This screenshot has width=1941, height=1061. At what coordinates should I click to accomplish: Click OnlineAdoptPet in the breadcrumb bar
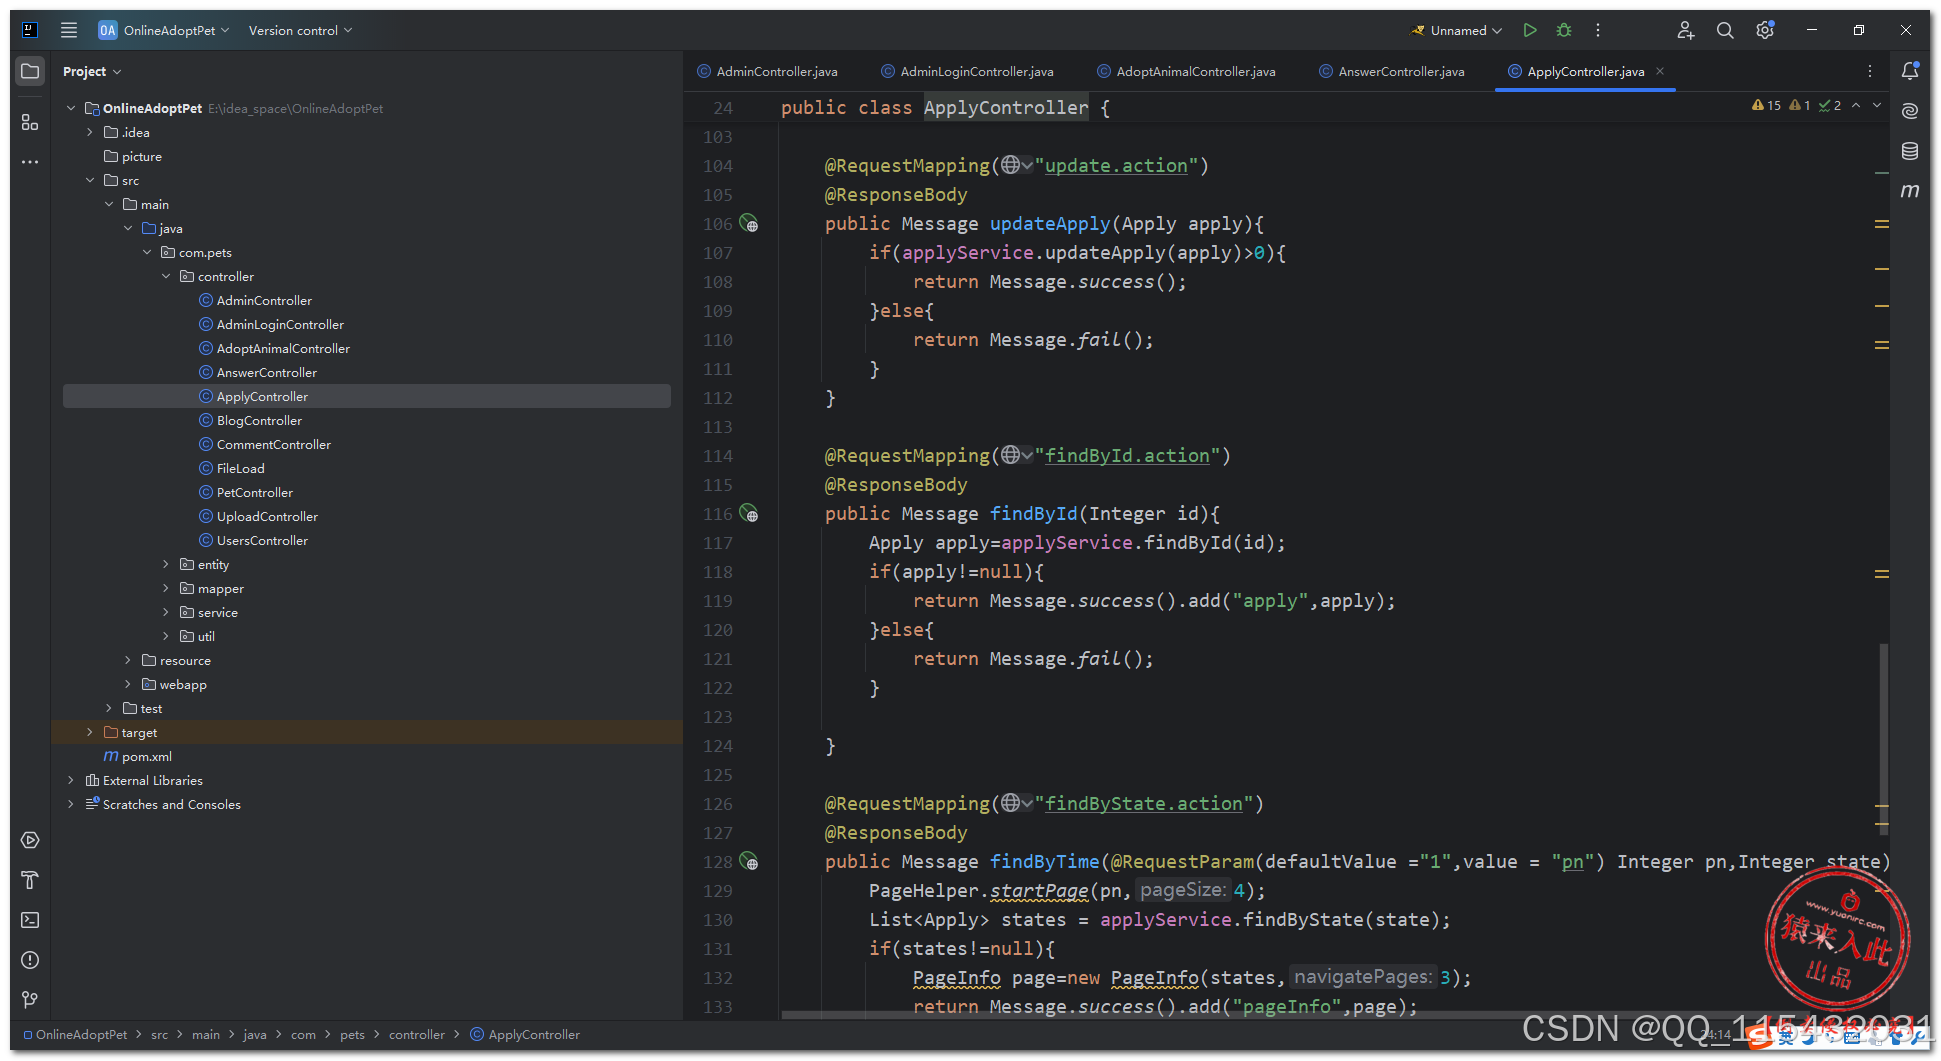point(76,1034)
